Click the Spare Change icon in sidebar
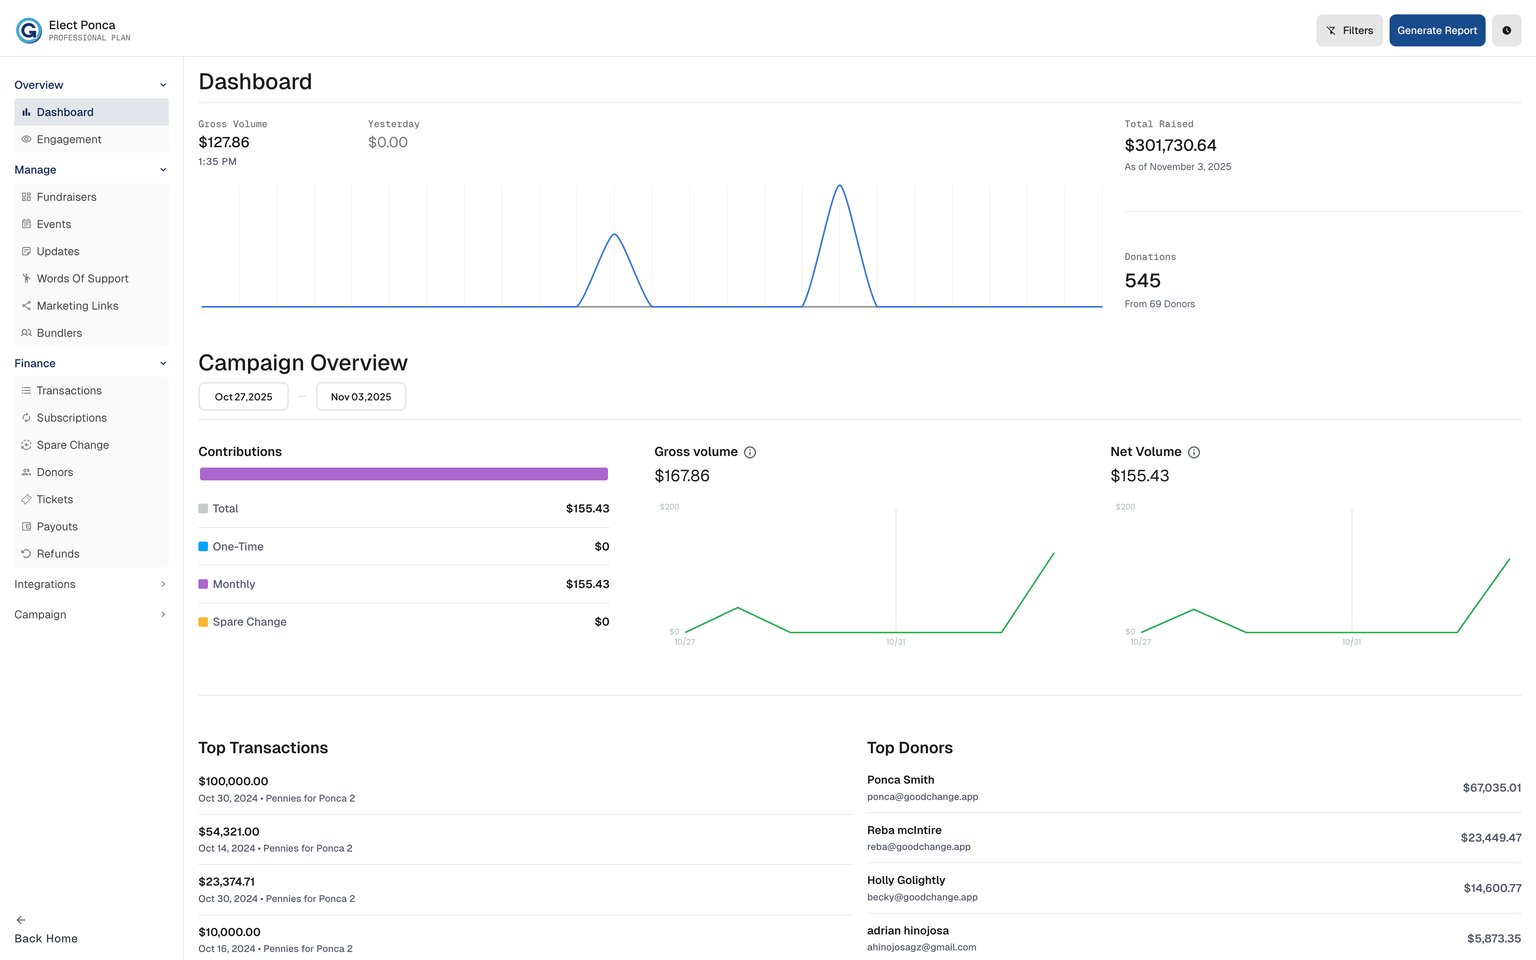1536x960 pixels. pos(26,445)
